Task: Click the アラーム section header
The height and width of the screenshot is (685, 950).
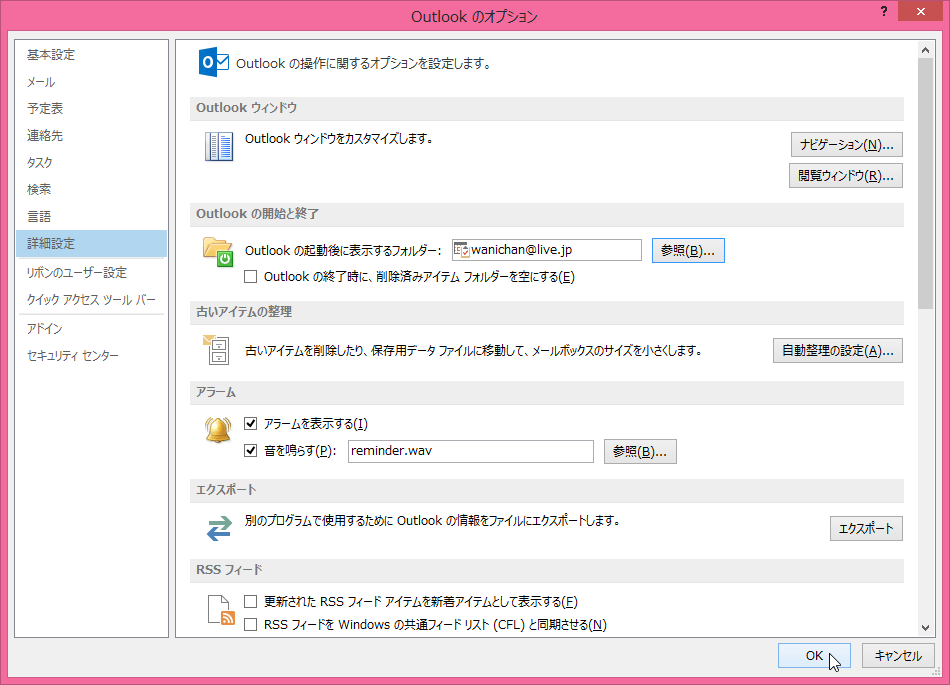Action: (546, 392)
